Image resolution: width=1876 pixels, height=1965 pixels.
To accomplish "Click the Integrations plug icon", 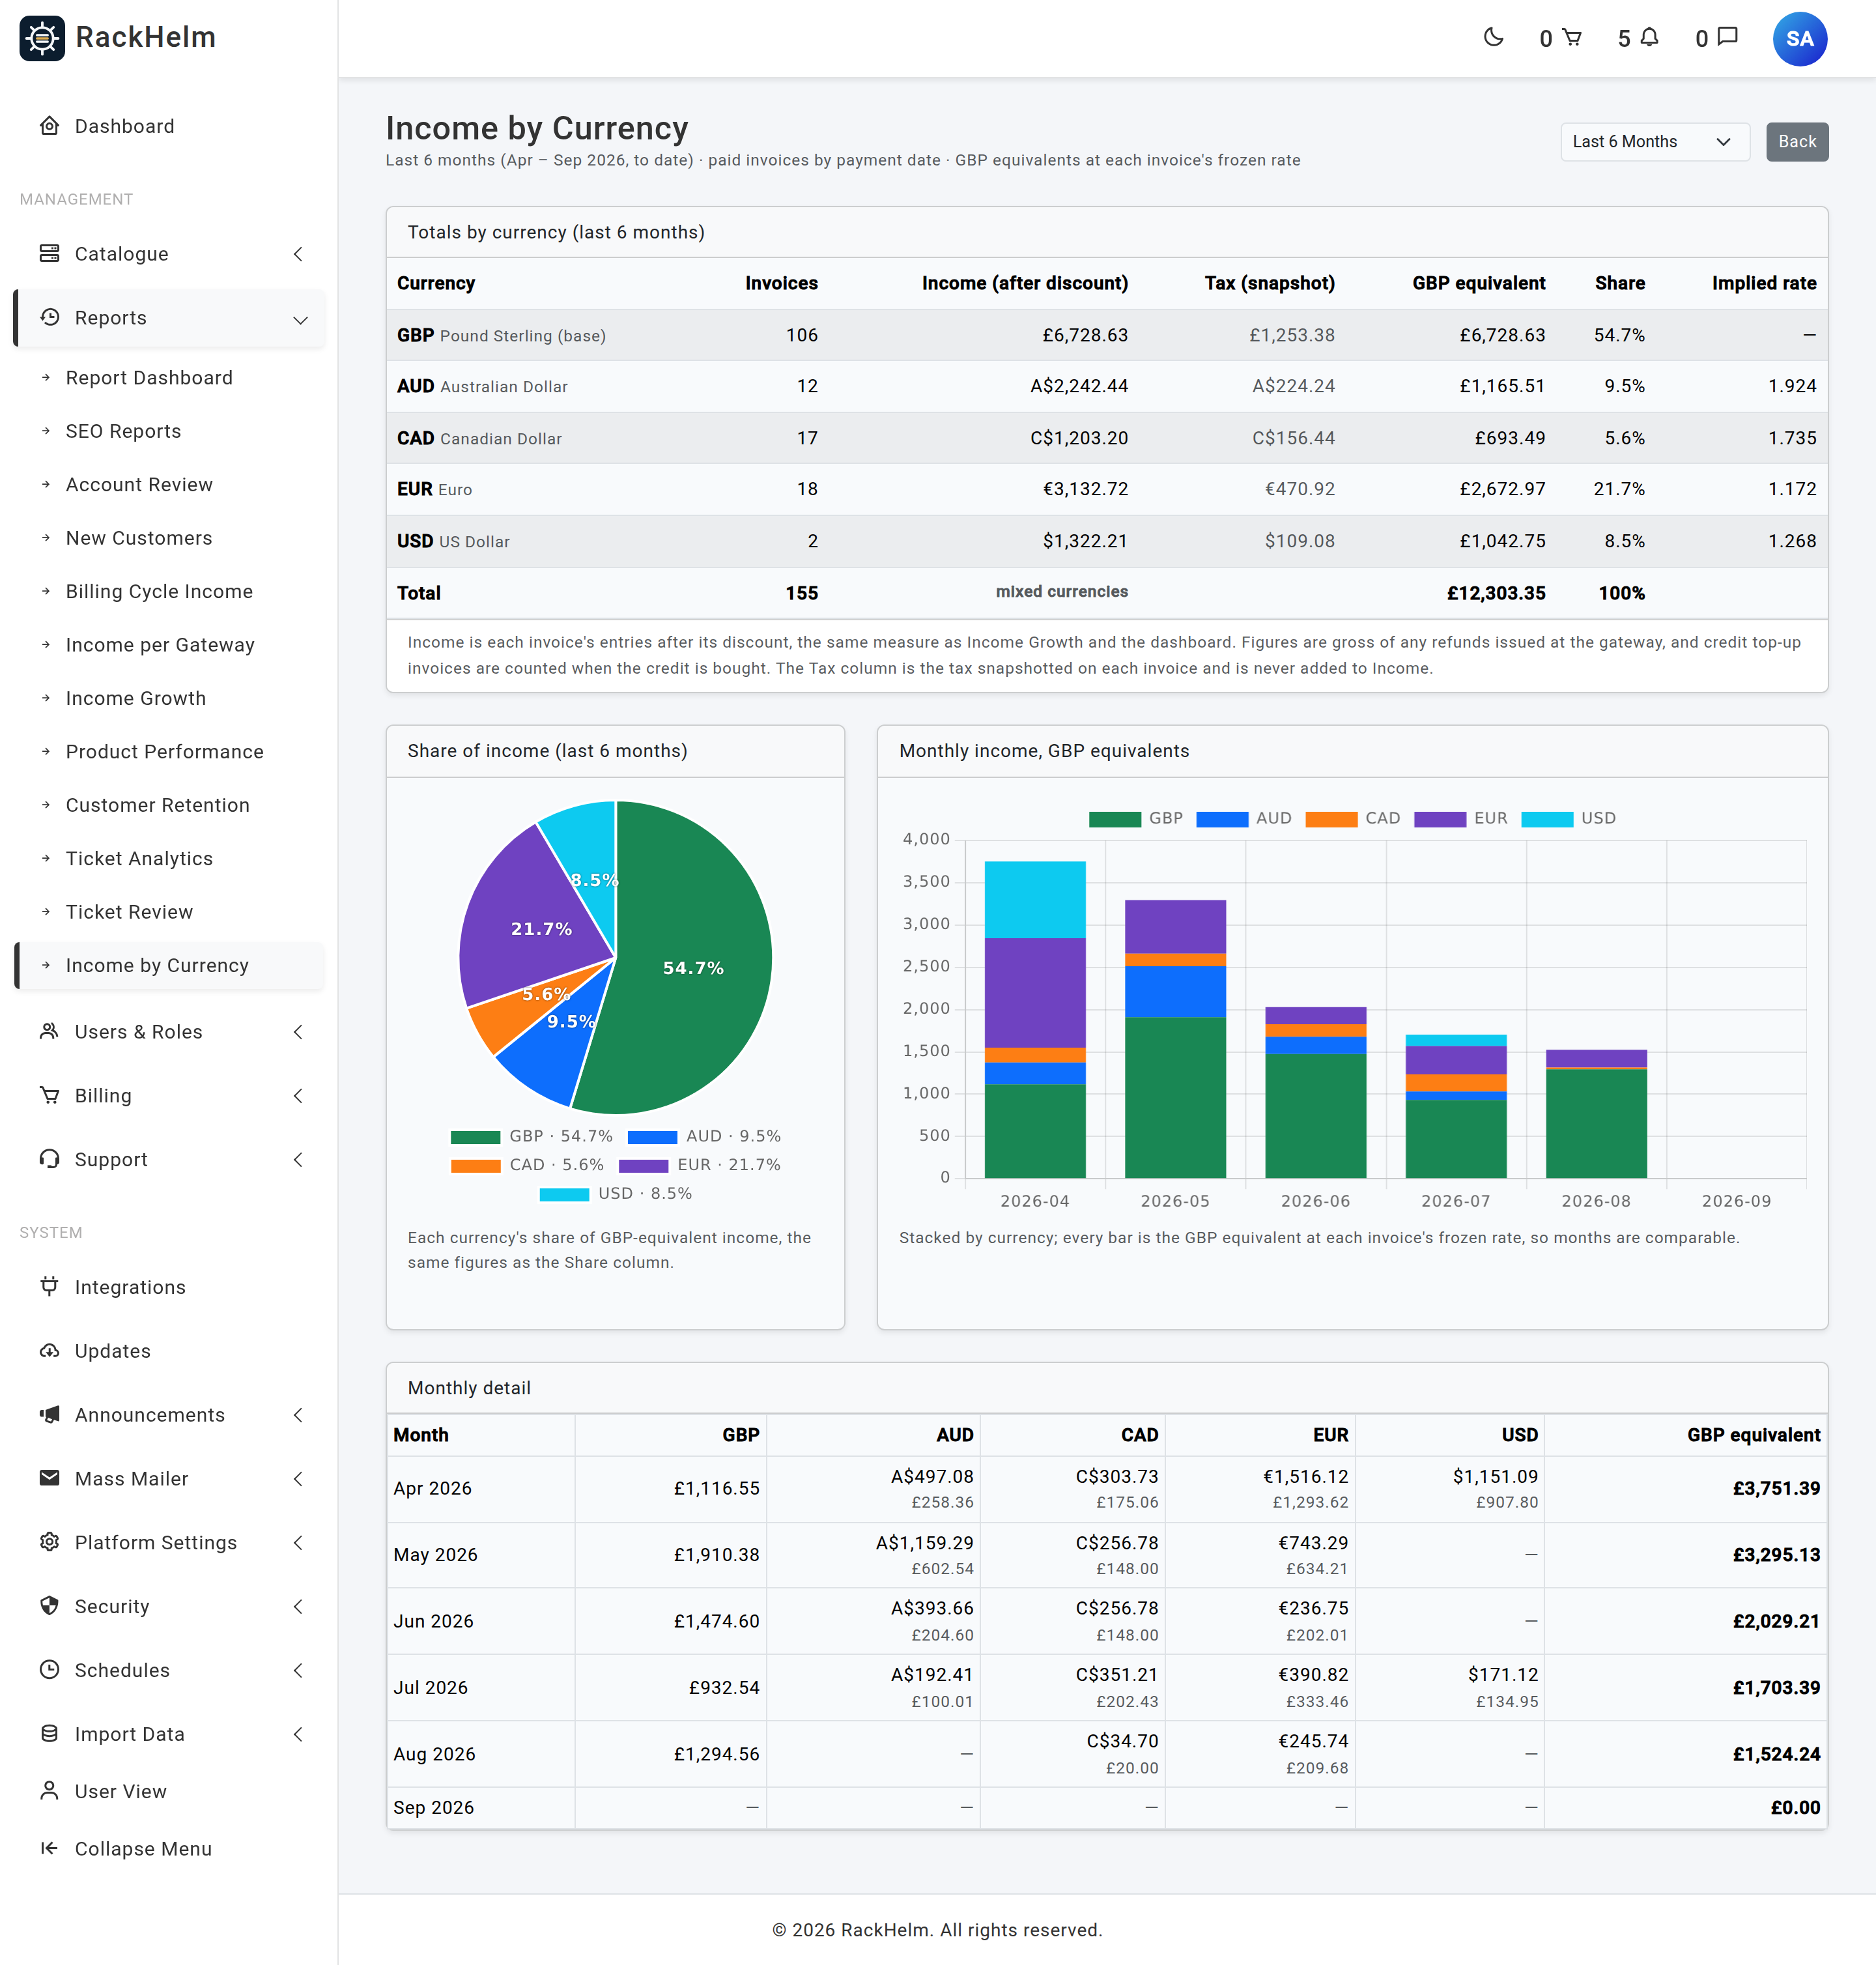I will click(49, 1286).
